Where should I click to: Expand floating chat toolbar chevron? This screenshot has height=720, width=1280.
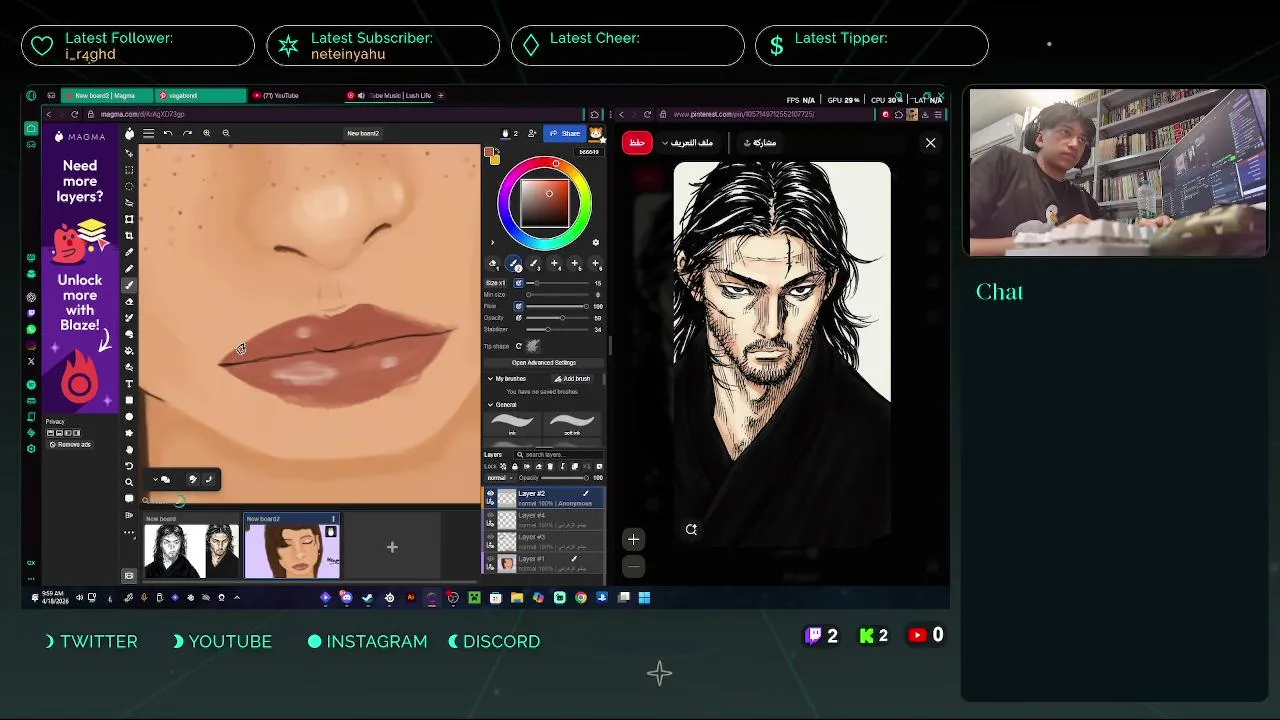155,479
